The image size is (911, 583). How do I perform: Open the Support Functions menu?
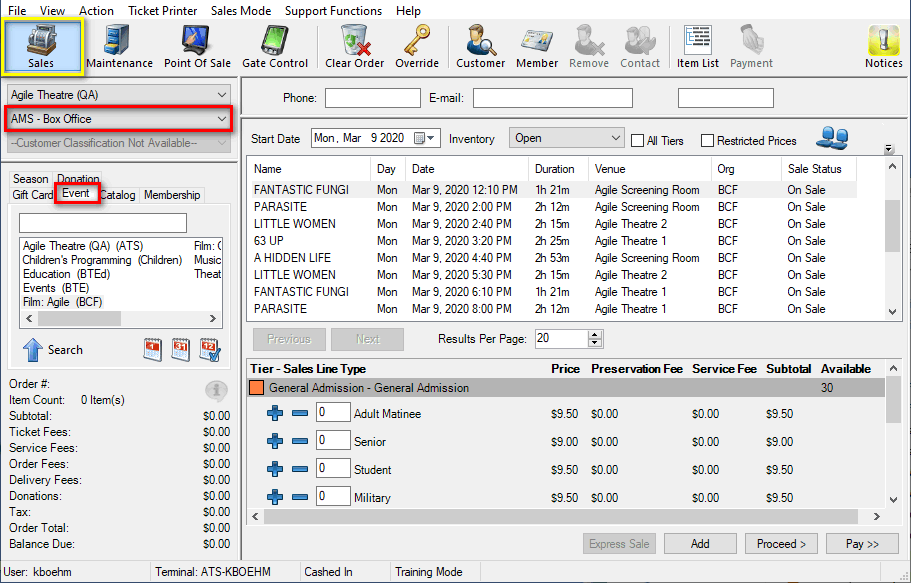point(333,10)
